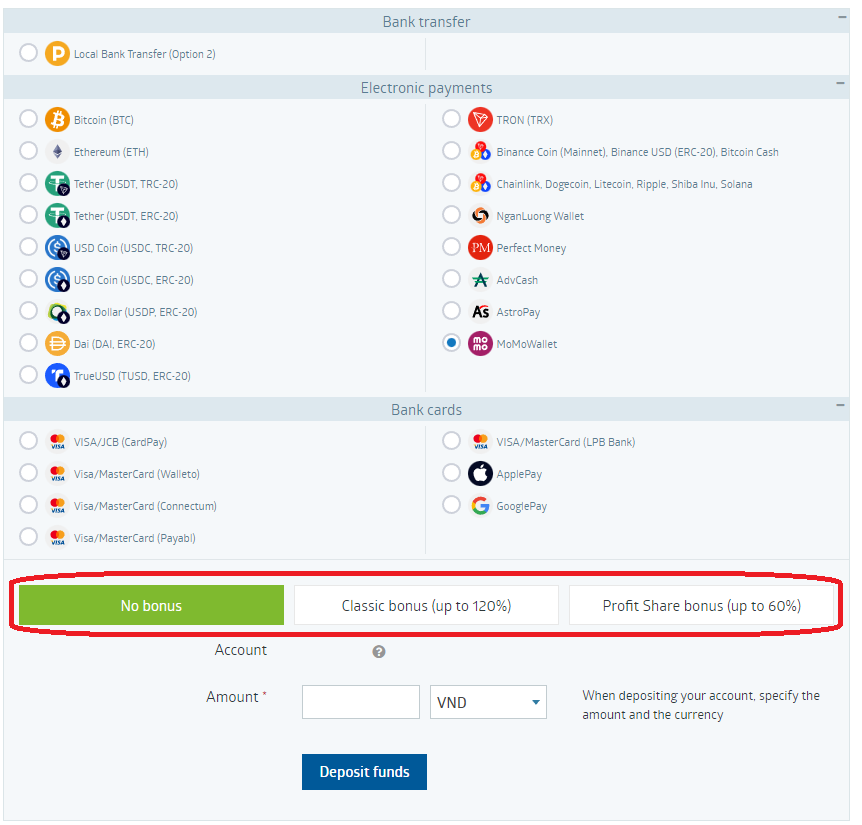Click the Bitcoin (BTC) logo icon
862x825 pixels.
click(57, 120)
